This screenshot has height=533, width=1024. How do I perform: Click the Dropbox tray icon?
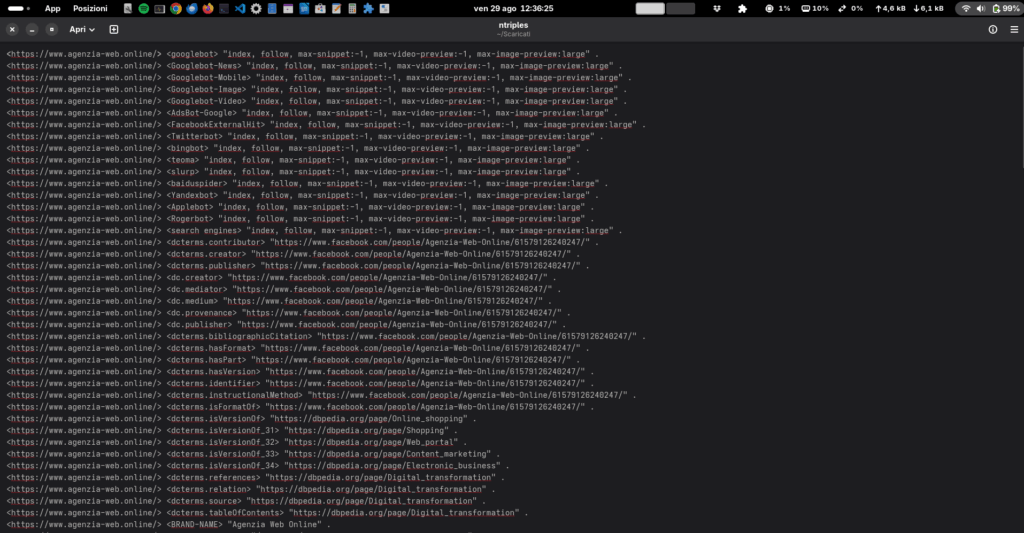coord(717,8)
